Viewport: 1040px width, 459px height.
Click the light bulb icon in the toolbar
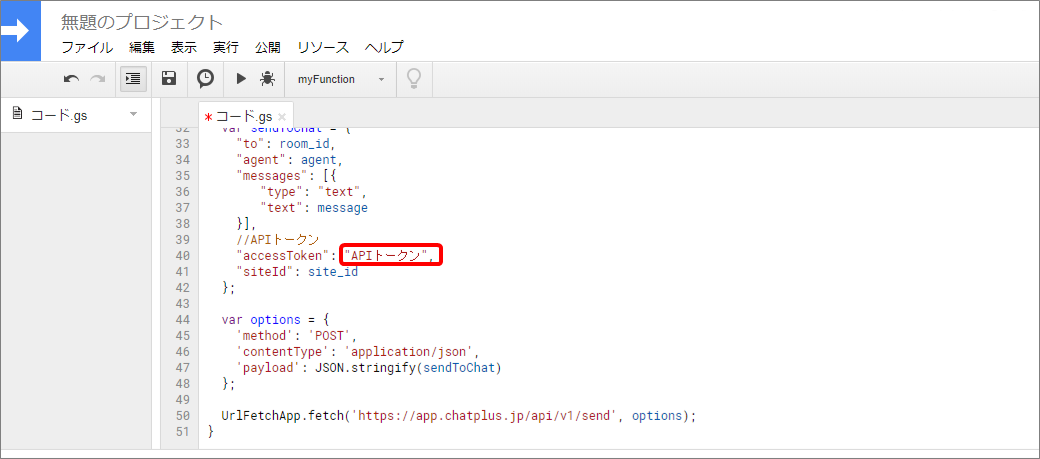click(x=414, y=78)
